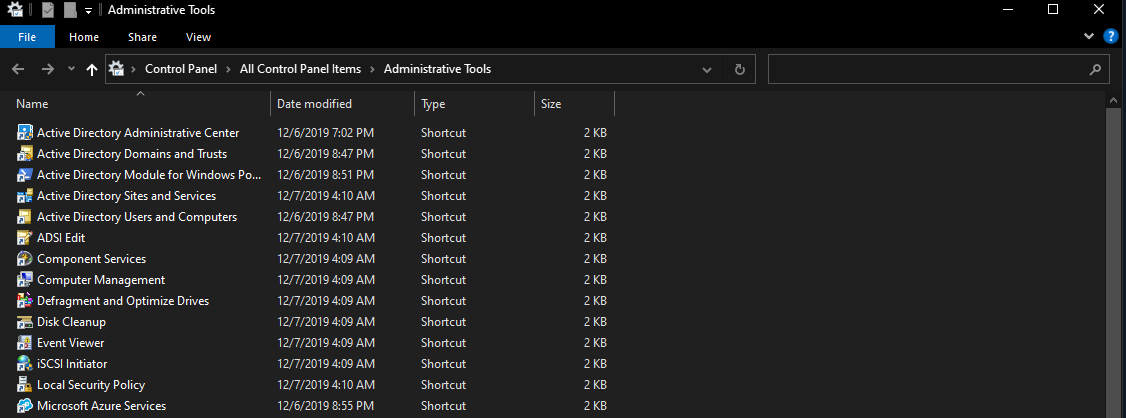
Task: Select the Disk Cleanup icon
Action: 26,322
